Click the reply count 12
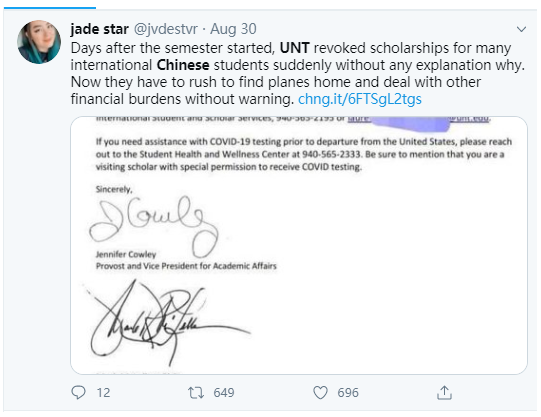The image size is (541, 417). click(103, 393)
